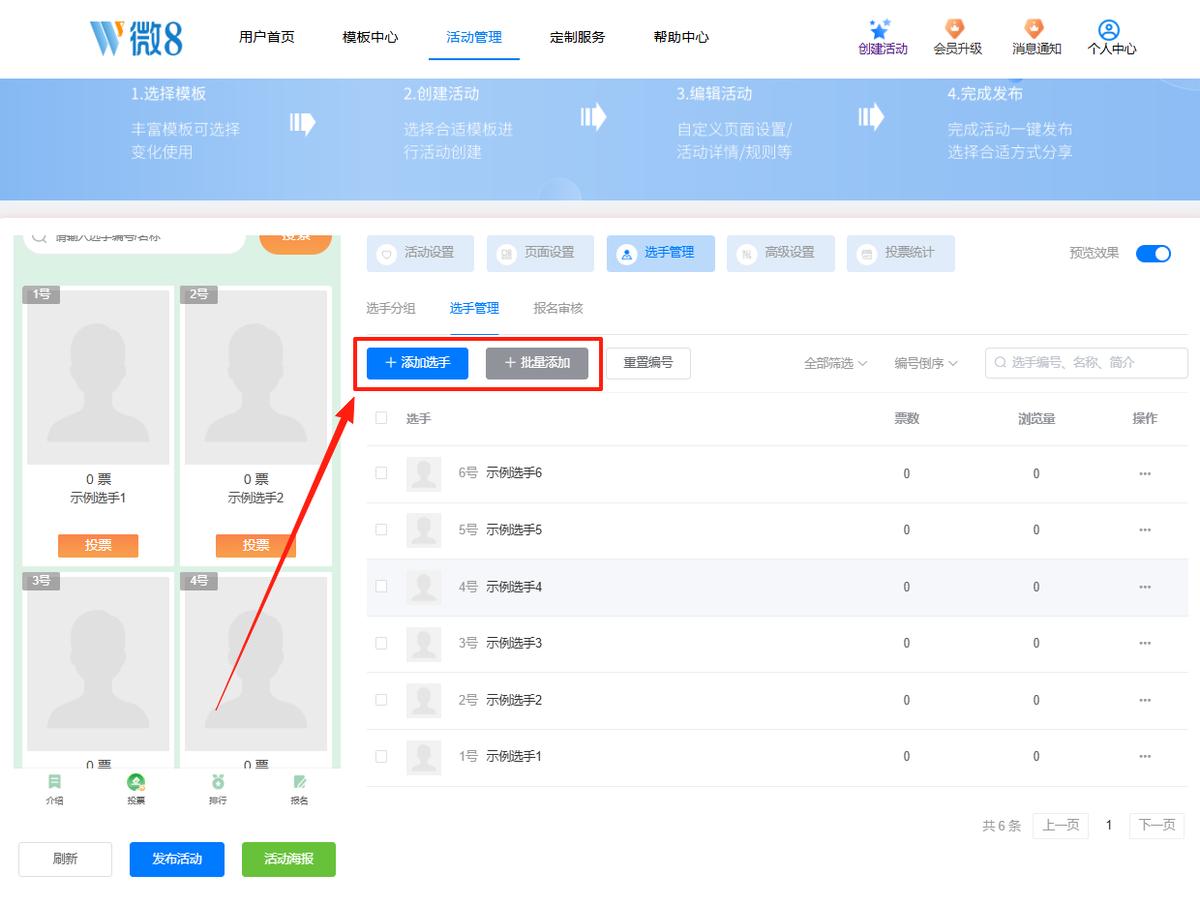
Task: Open the 模板中心 menu item
Action: [x=370, y=37]
